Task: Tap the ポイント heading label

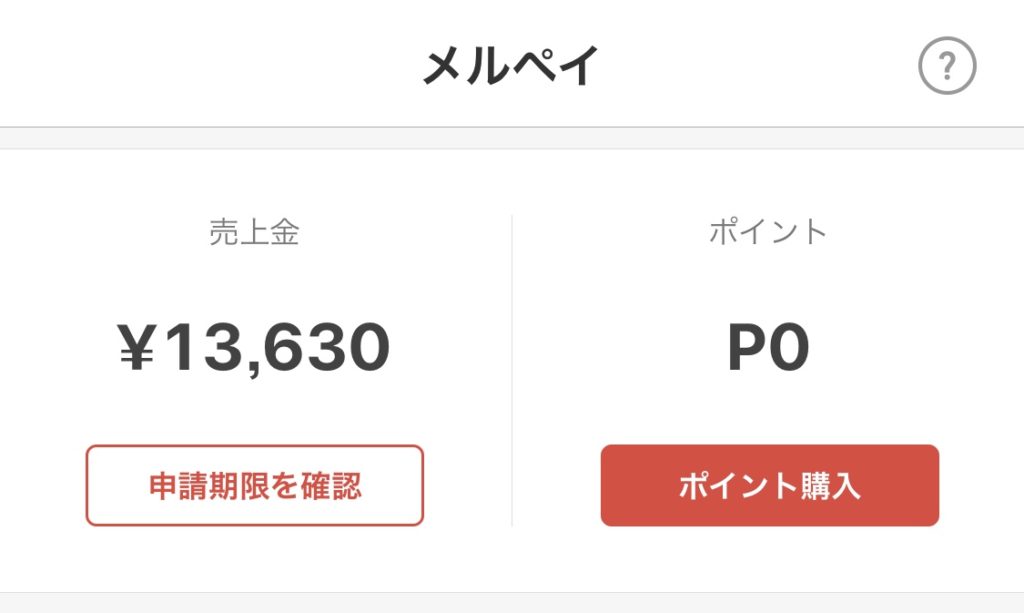Action: pyautogui.click(x=768, y=232)
